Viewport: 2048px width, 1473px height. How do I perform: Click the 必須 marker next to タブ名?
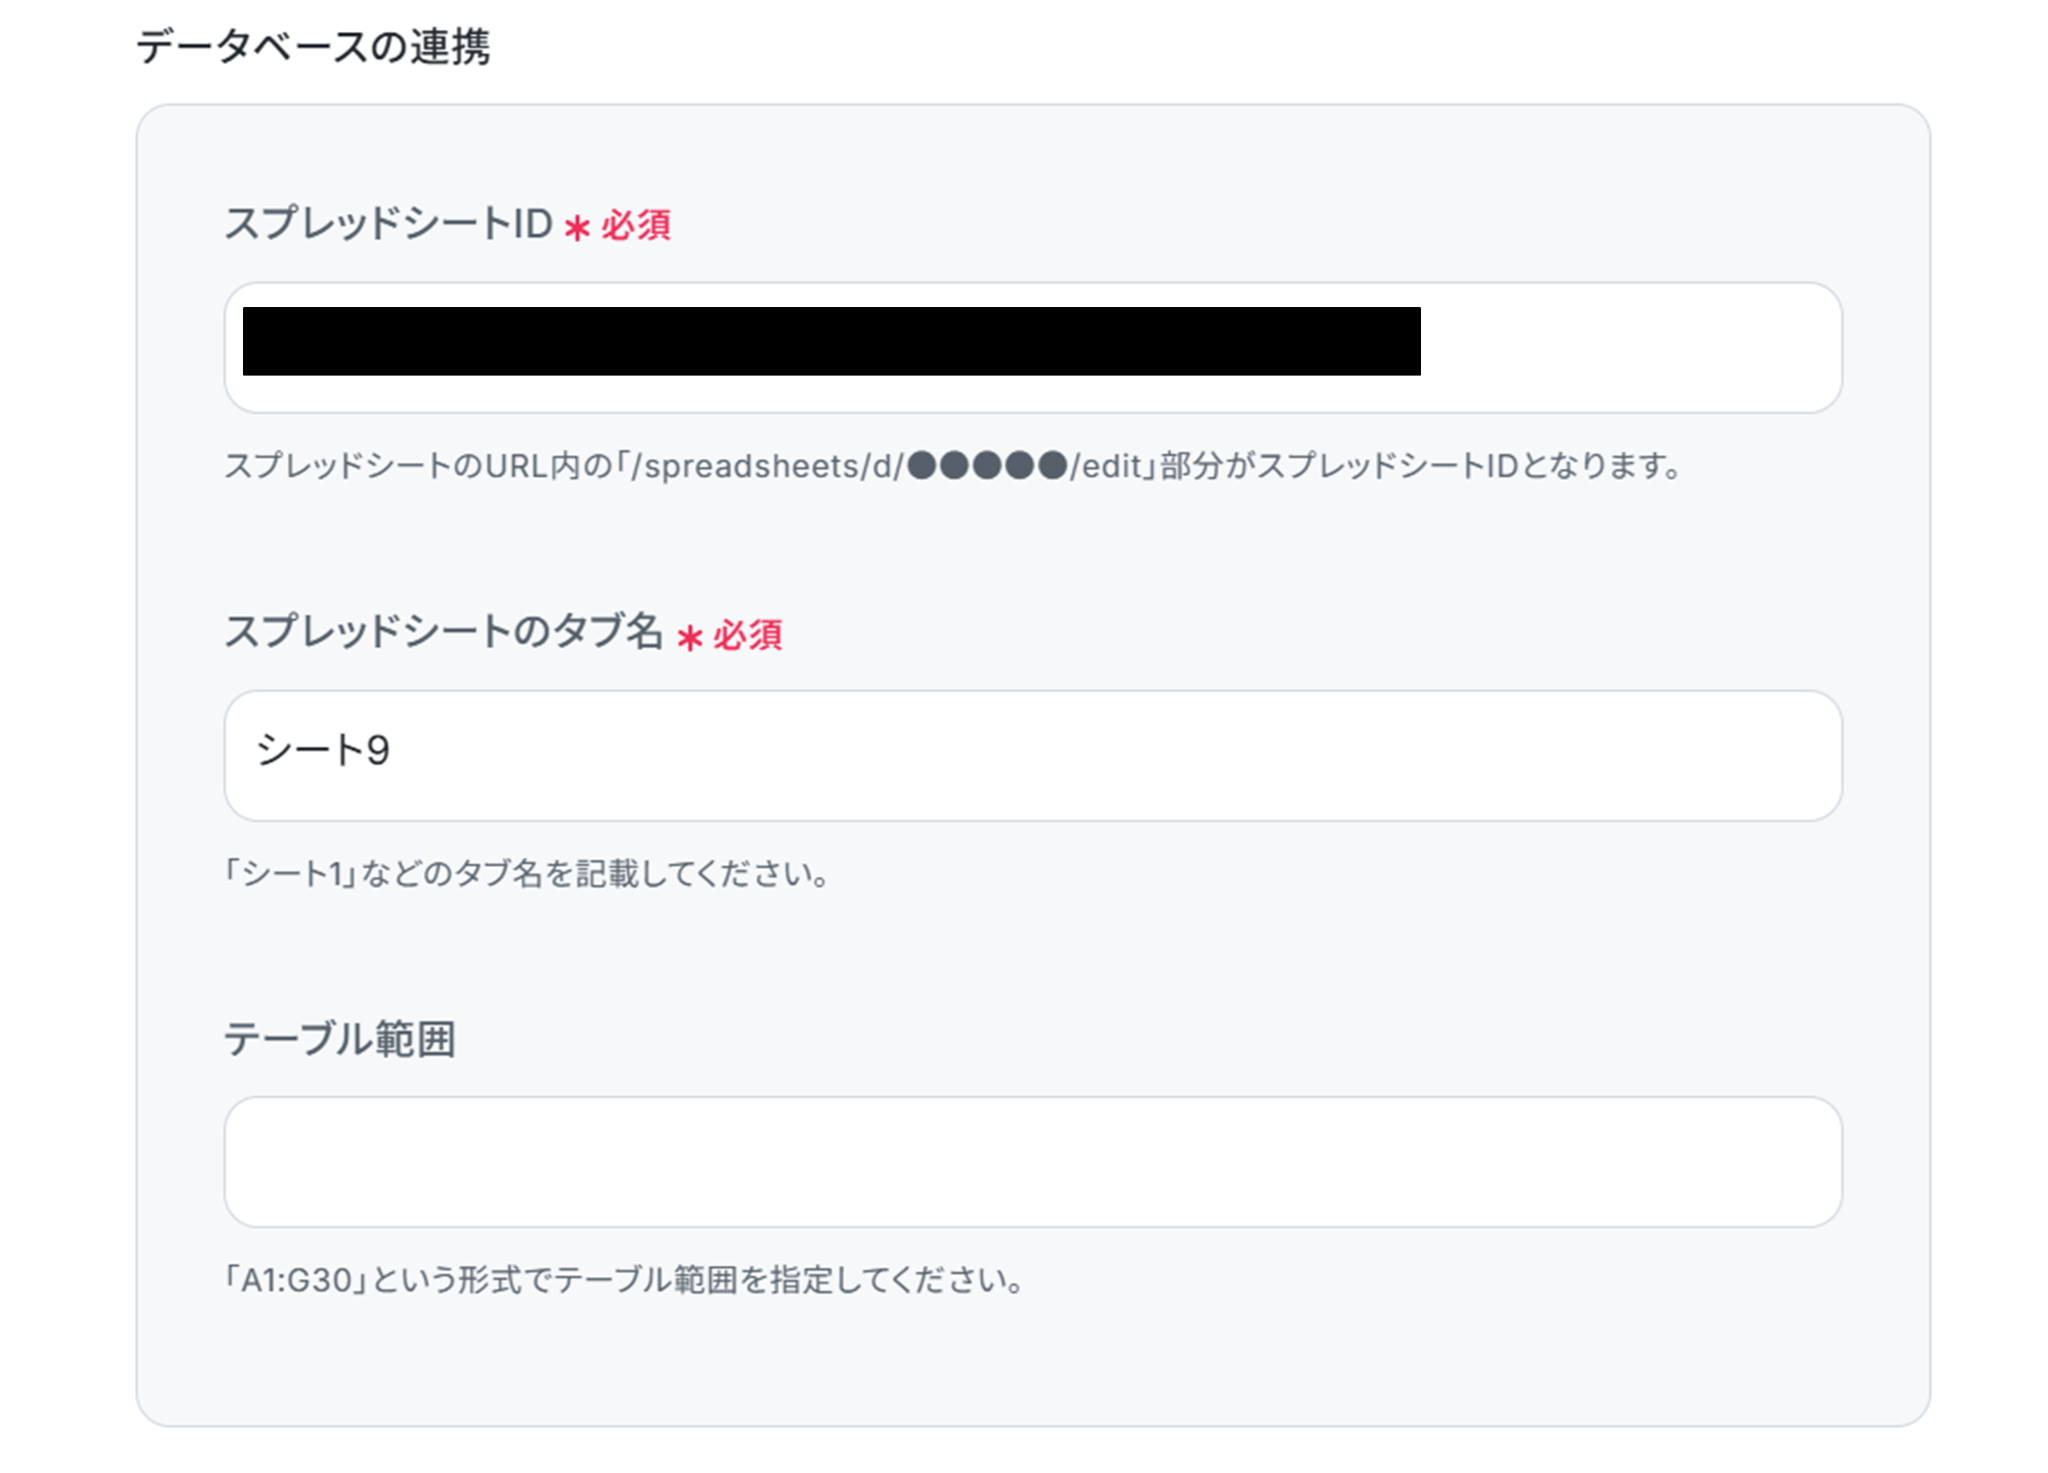[x=748, y=635]
